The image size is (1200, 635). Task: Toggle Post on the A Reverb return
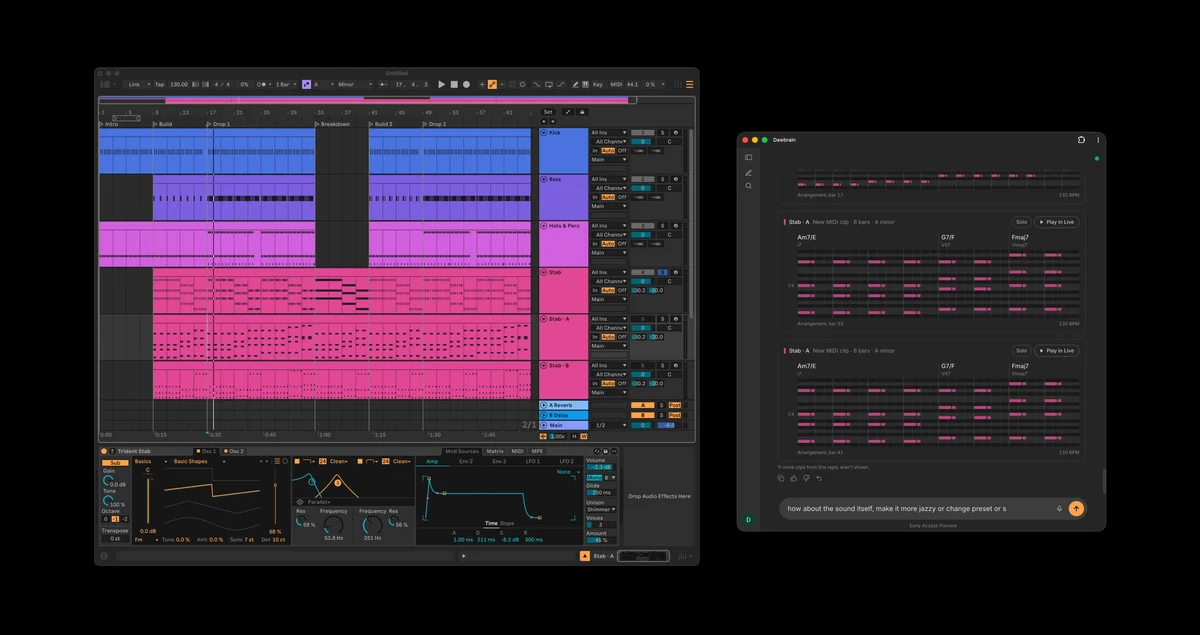(675, 405)
